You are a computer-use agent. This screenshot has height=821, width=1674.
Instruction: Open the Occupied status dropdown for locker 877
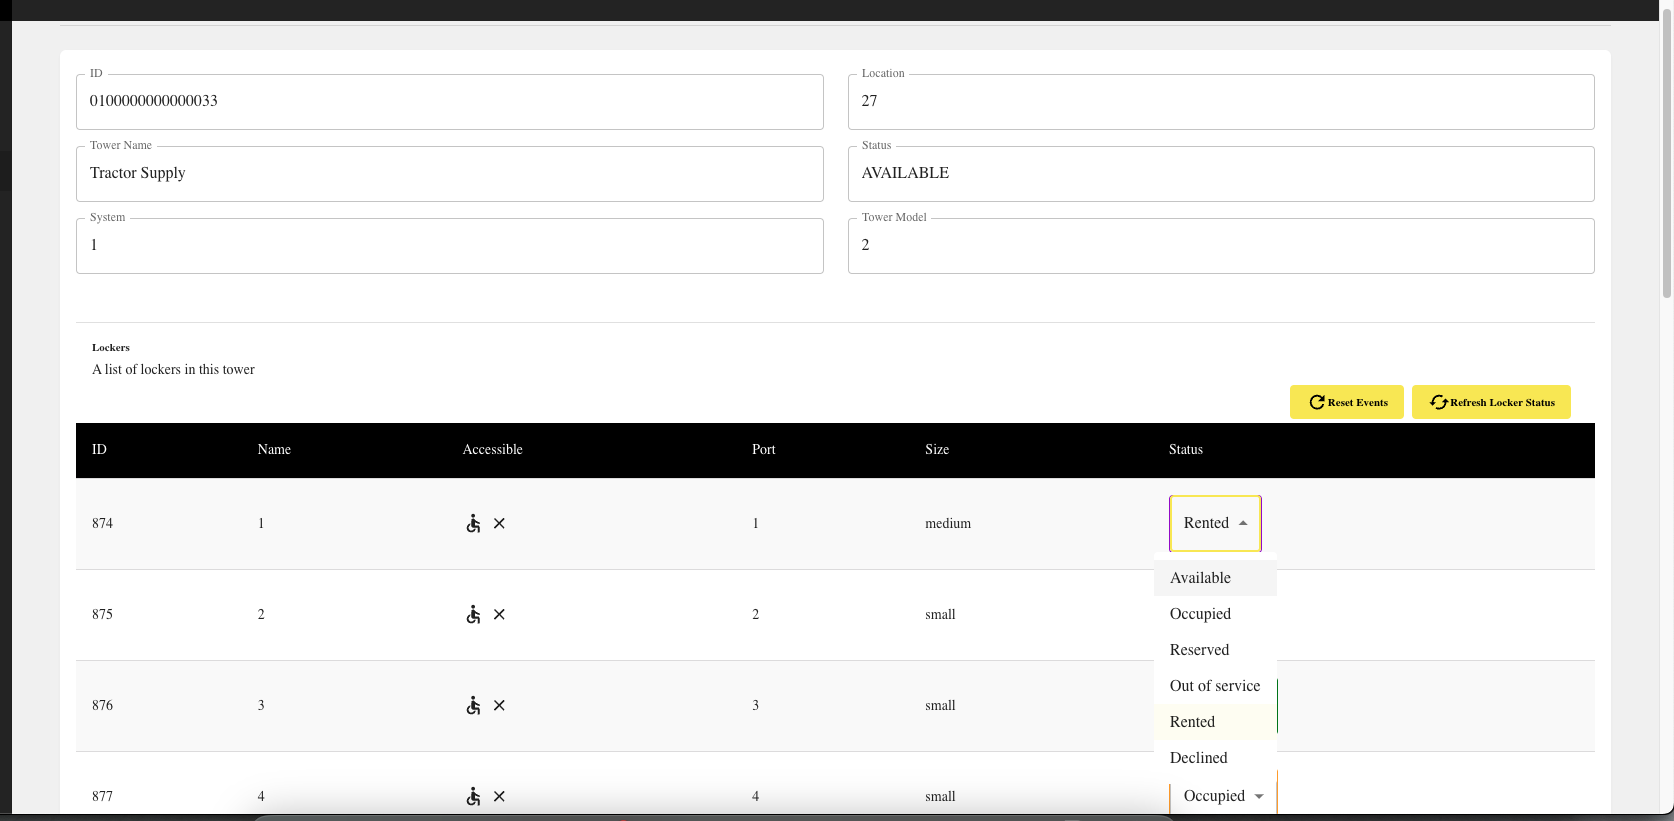point(1223,796)
